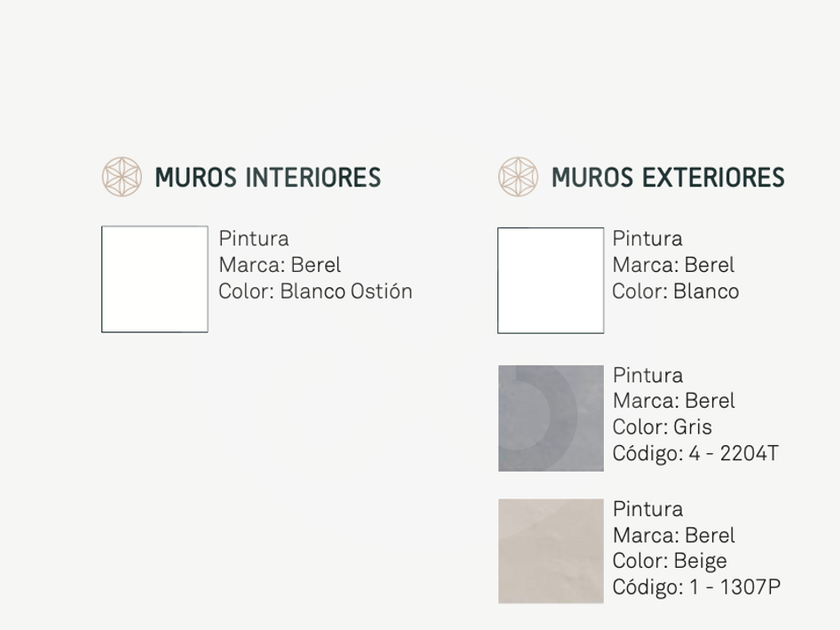Image resolution: width=840 pixels, height=630 pixels.
Task: Click the exterior "Color: Blanco" text
Action: 675,292
